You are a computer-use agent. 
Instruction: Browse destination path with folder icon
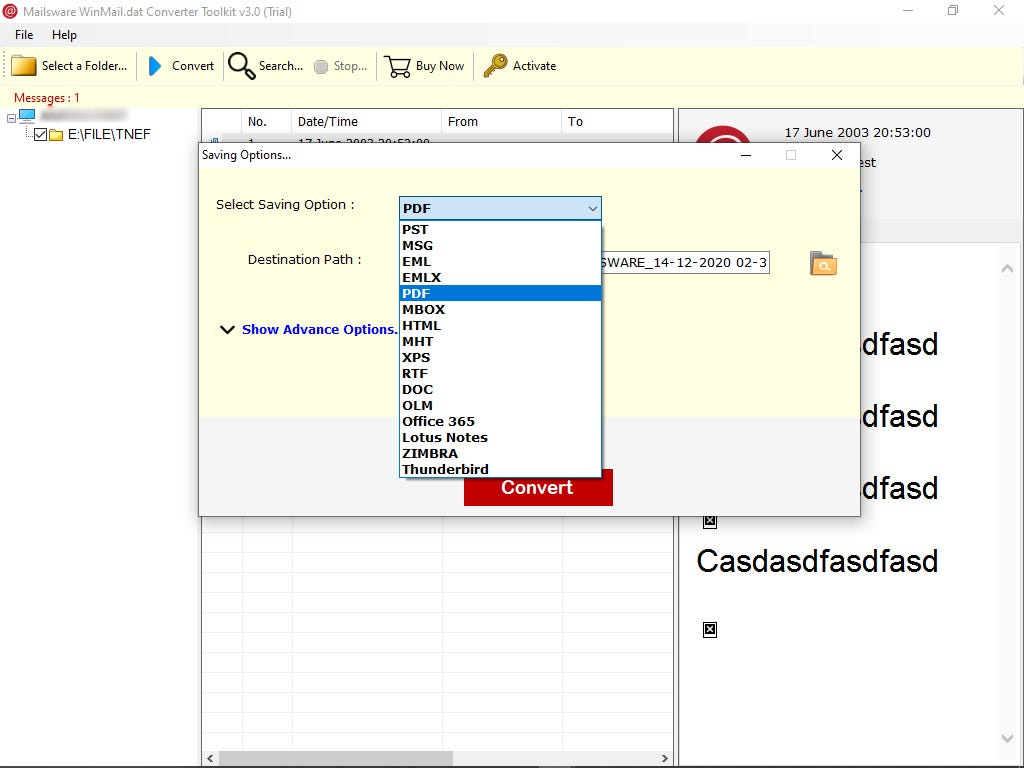(823, 263)
